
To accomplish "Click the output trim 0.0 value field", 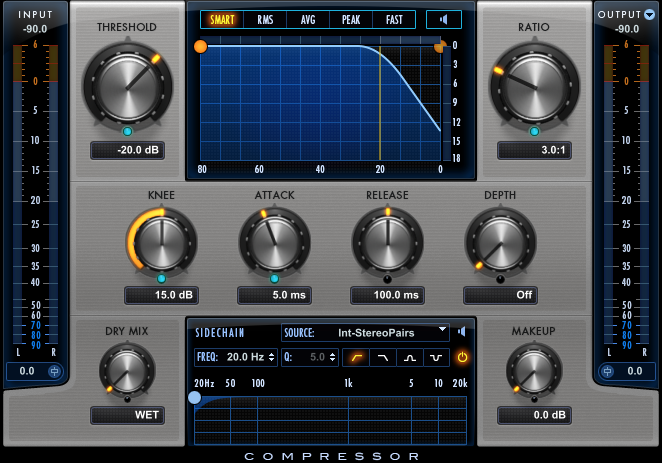I will coord(635,371).
